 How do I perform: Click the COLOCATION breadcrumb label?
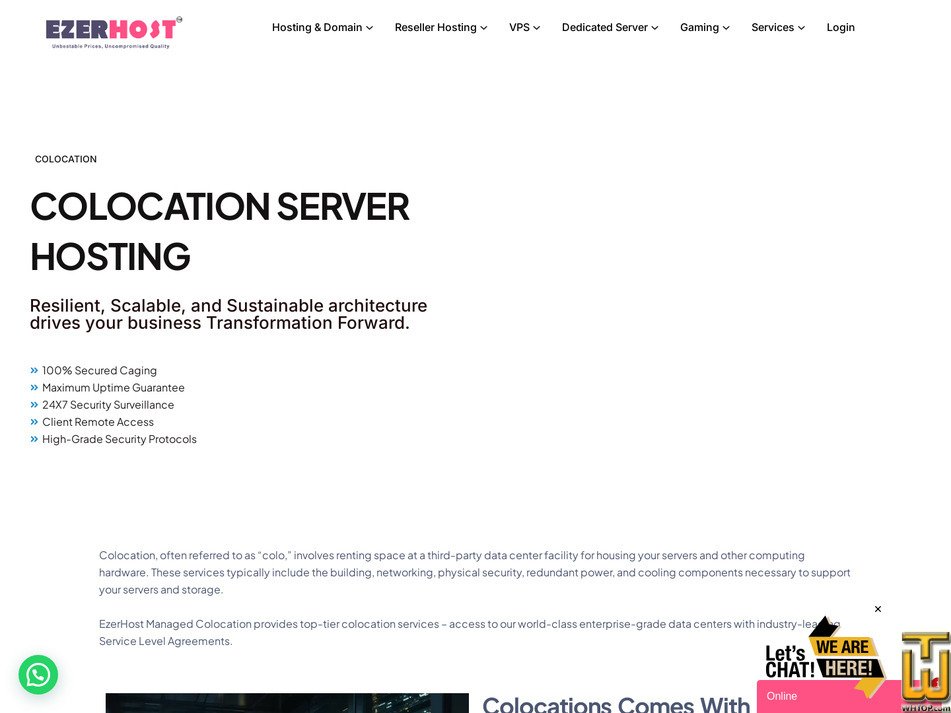(x=65, y=158)
